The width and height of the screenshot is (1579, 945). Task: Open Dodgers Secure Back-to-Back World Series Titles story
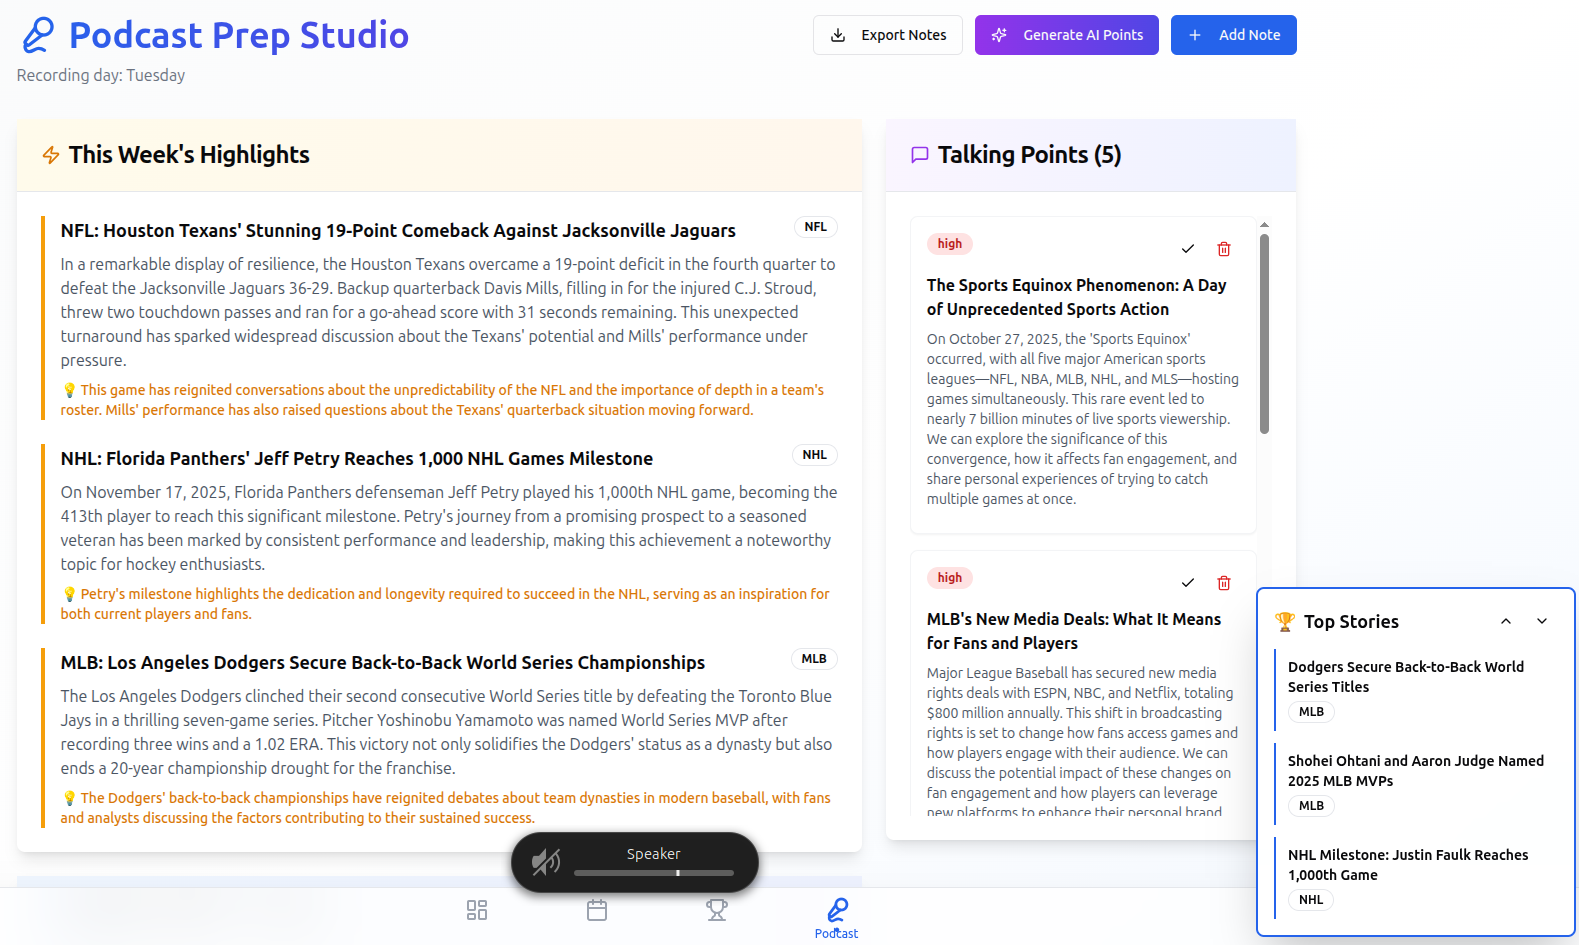click(1406, 677)
